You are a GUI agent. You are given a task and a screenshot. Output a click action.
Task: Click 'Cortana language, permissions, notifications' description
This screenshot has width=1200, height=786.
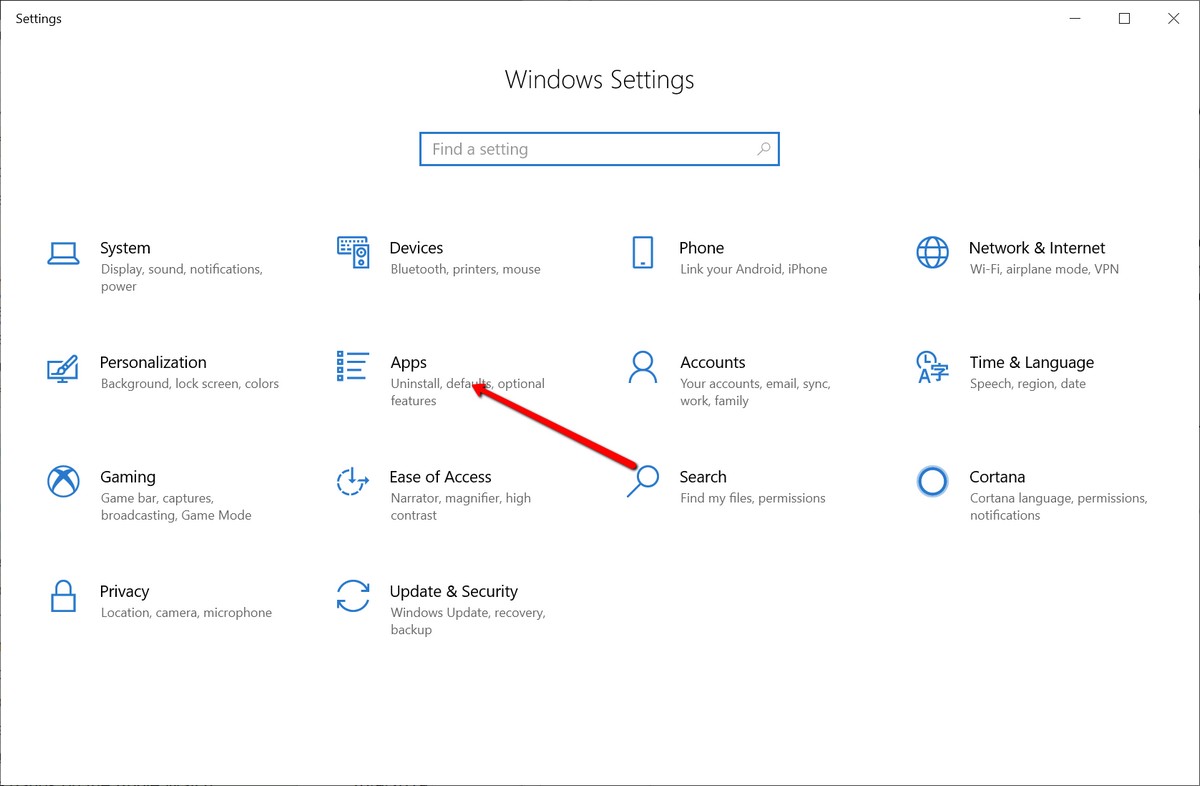pyautogui.click(x=1058, y=507)
